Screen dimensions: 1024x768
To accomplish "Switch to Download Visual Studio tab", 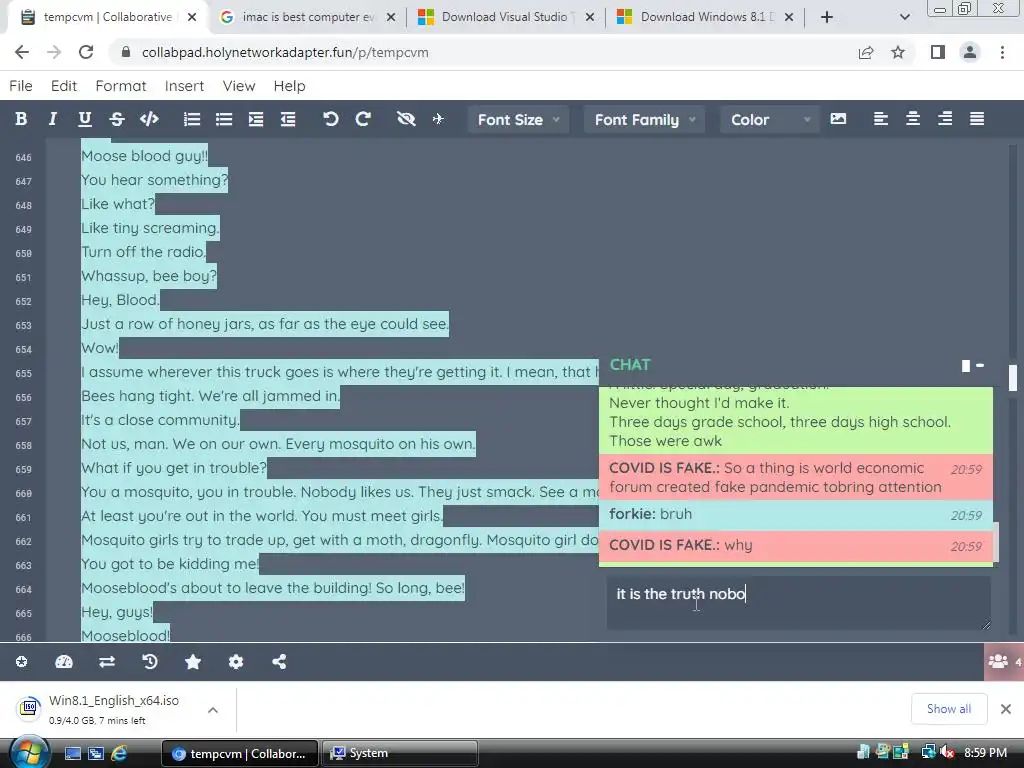I will pyautogui.click(x=505, y=17).
